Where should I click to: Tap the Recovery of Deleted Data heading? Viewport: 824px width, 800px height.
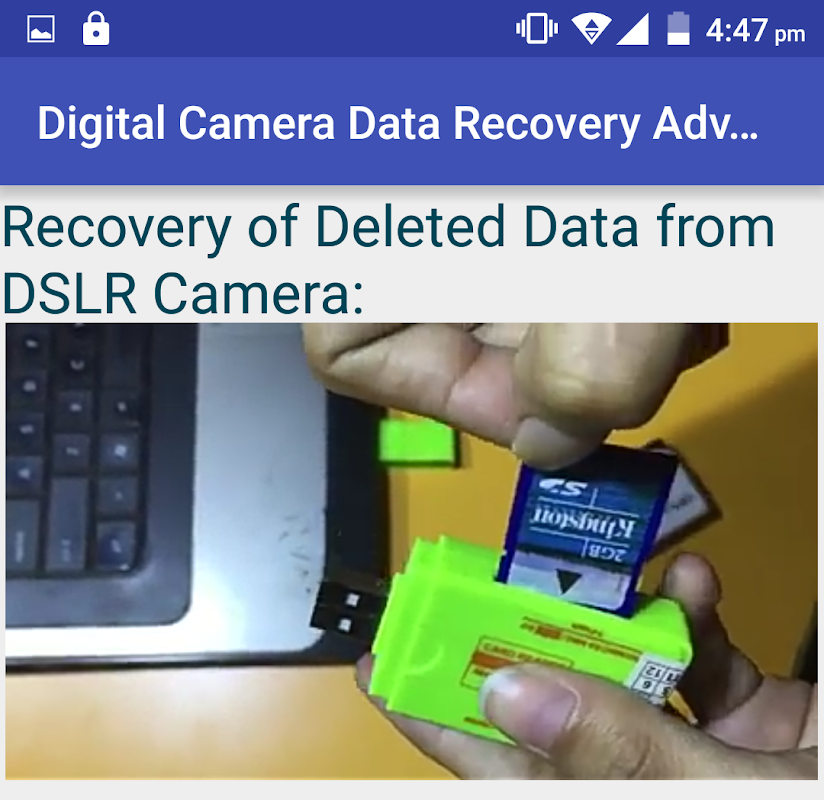click(x=389, y=228)
